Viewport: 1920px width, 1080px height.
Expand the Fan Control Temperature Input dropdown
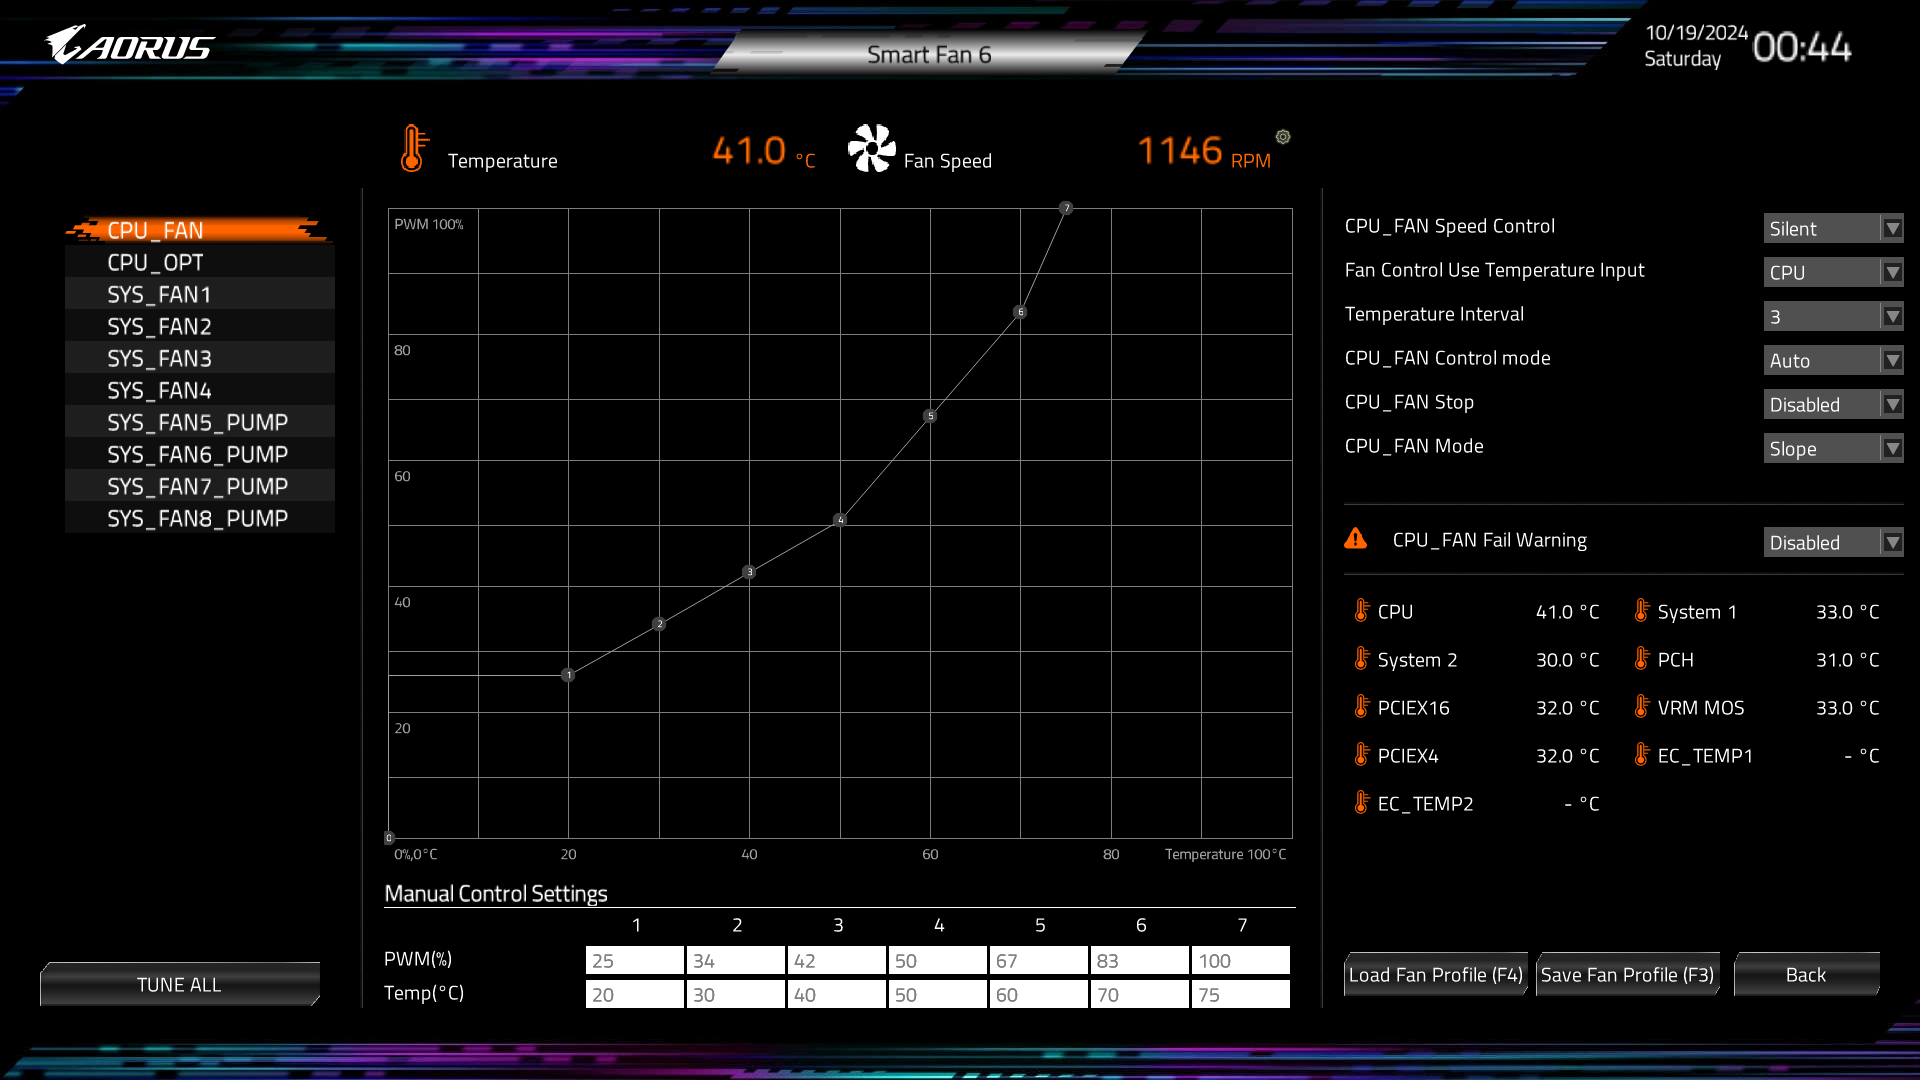[1832, 273]
